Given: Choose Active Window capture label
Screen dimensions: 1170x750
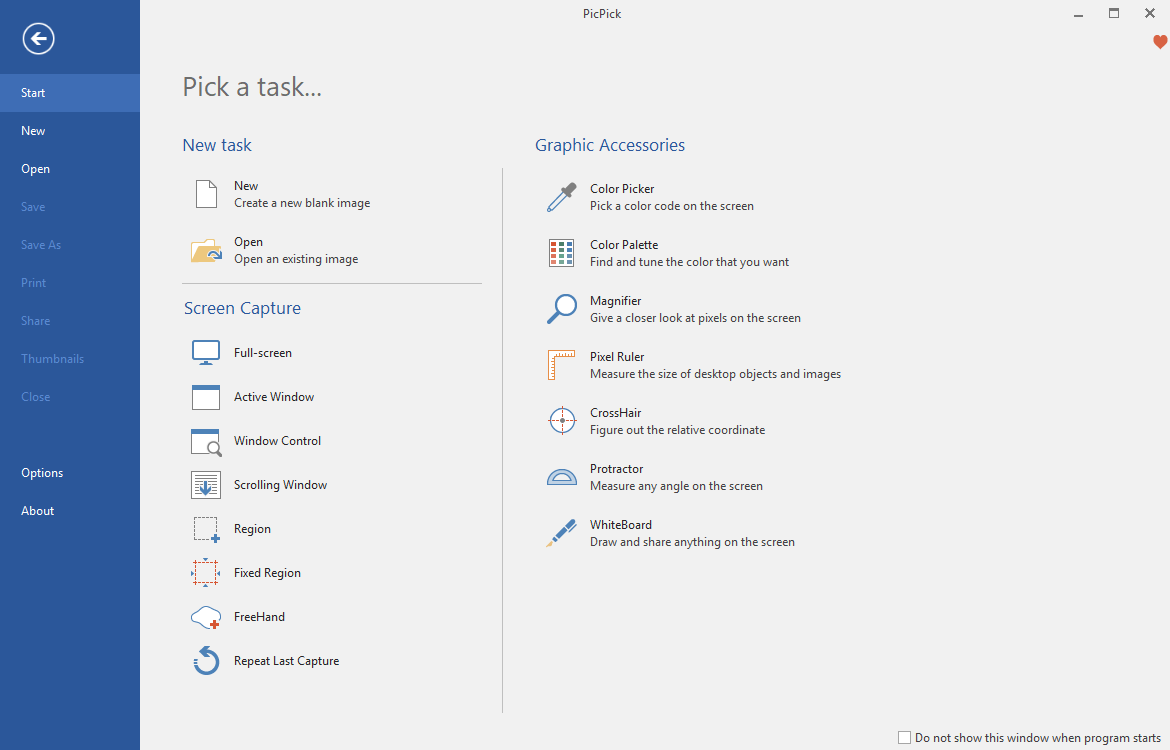Looking at the screenshot, I should 274,397.
